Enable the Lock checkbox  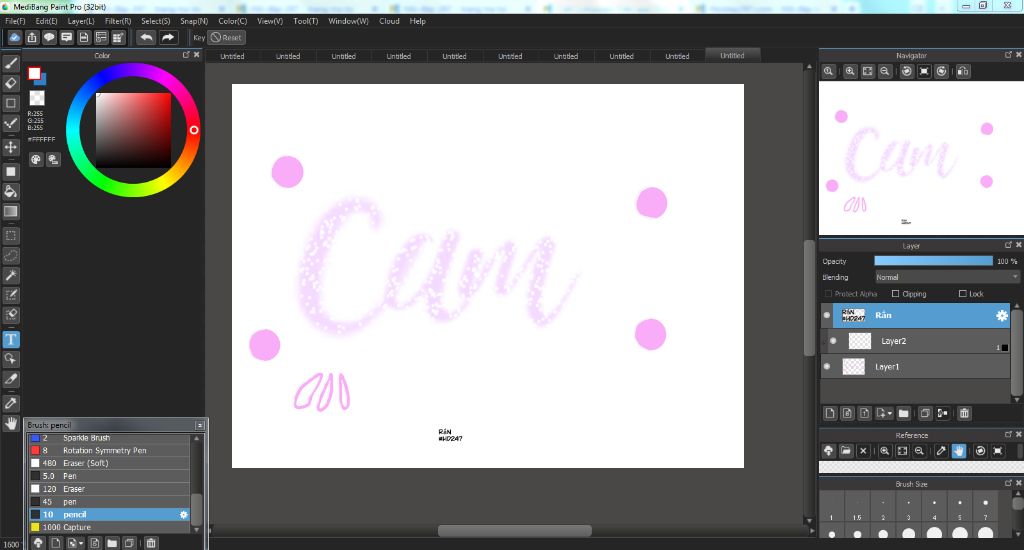pos(962,294)
